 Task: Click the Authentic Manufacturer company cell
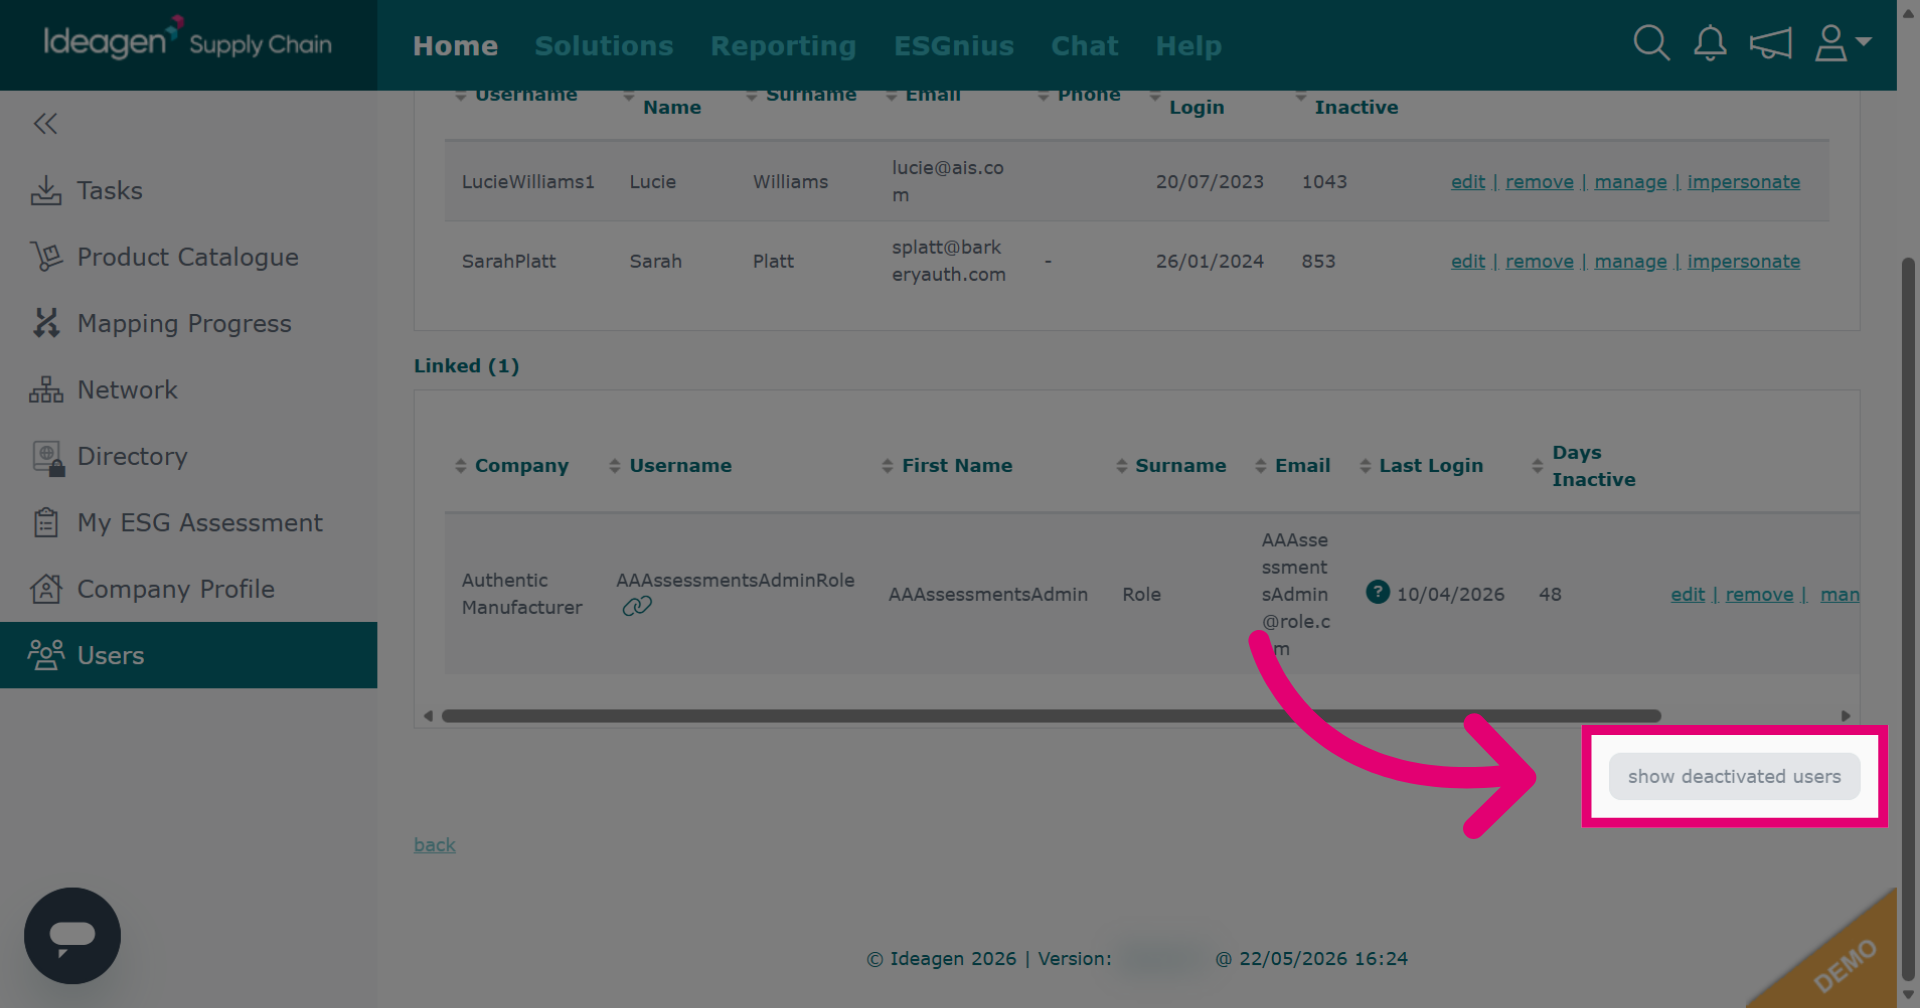[x=521, y=594]
